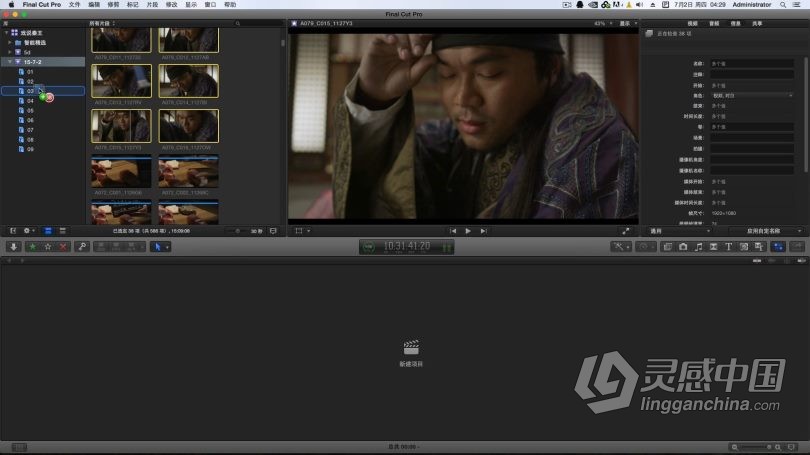The image size is (810, 455).
Task: Switch to the second Inspector tab
Action: 714,23
